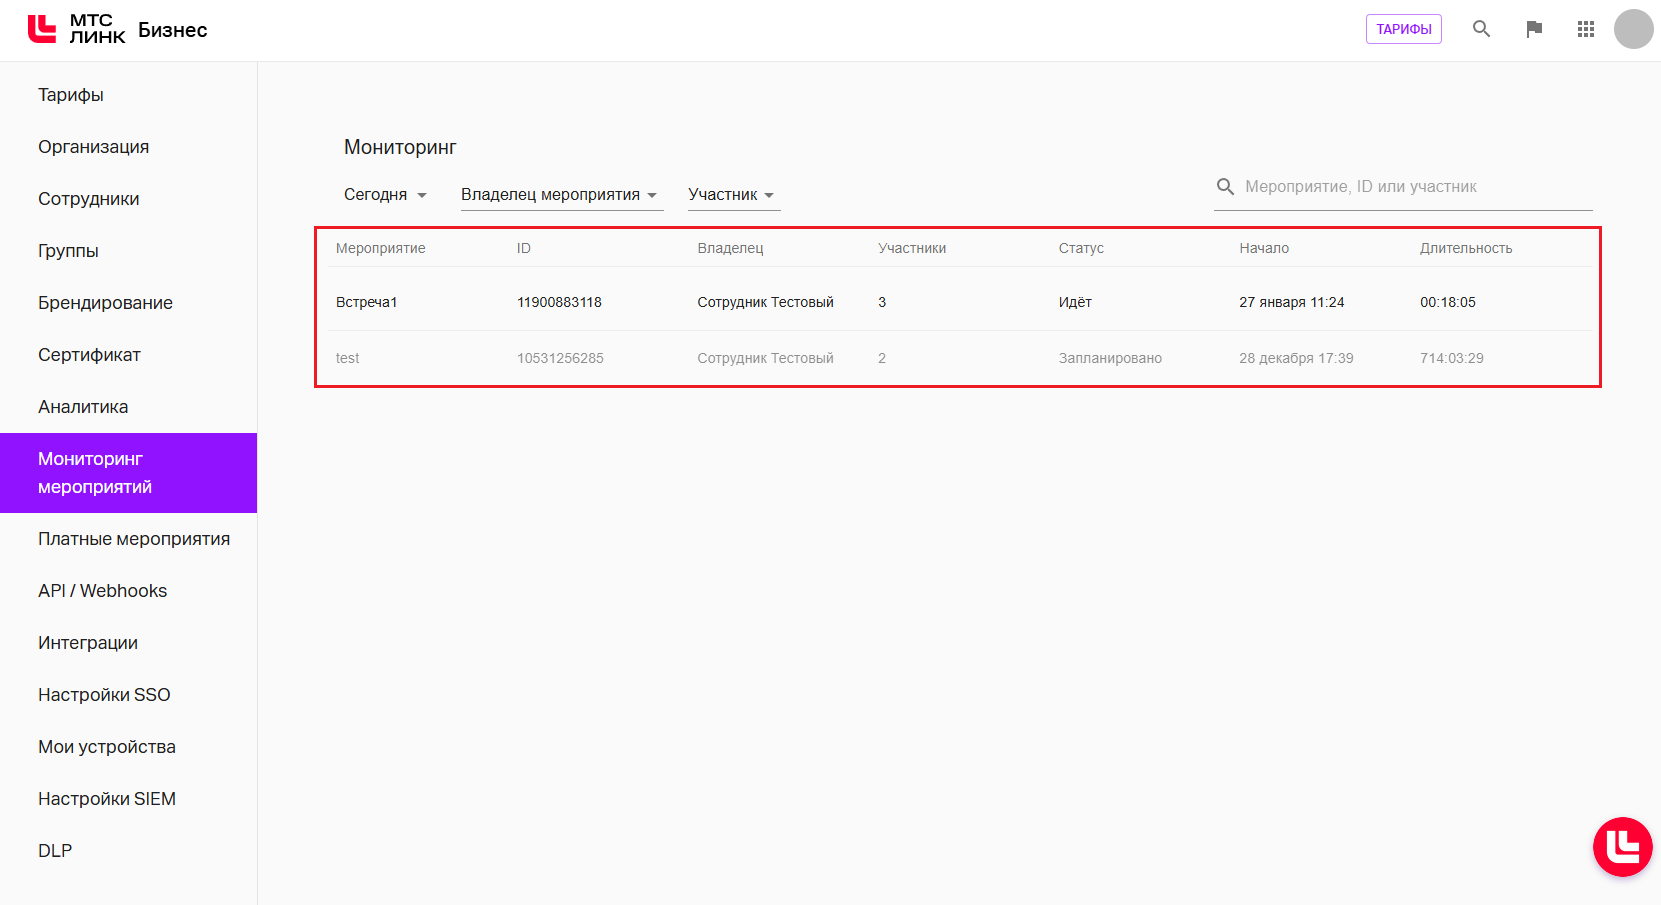Click the flag icon in header
The height and width of the screenshot is (905, 1661).
[1534, 29]
